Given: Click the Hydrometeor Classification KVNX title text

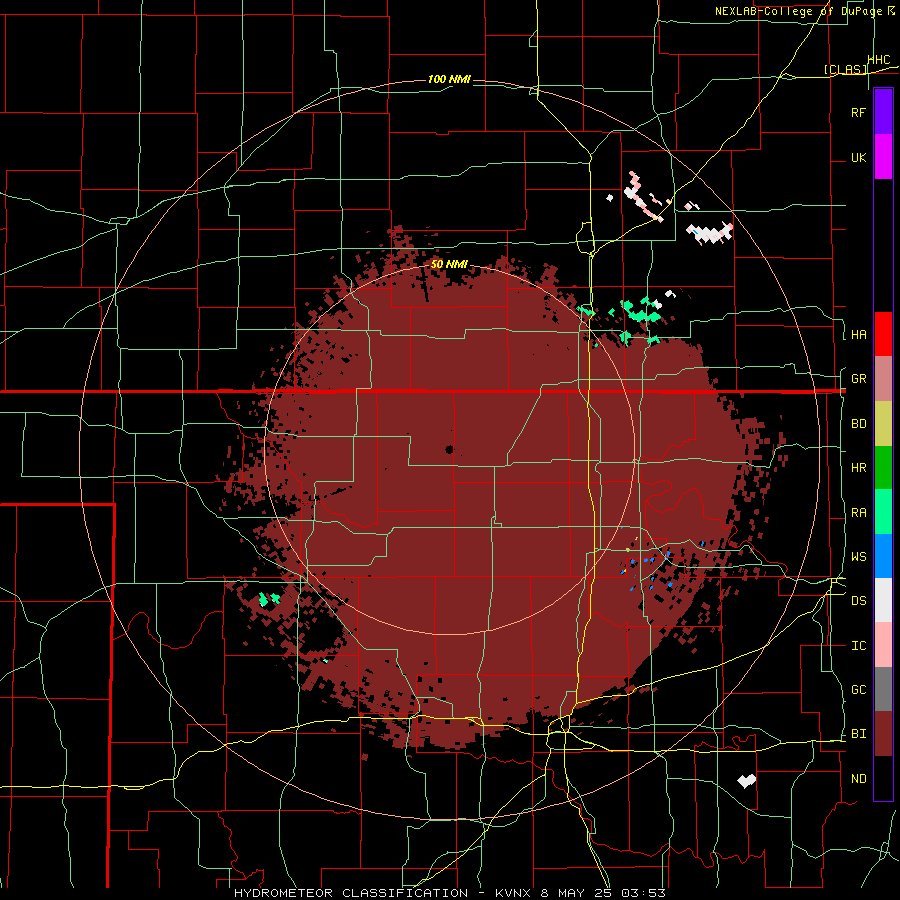Looking at the screenshot, I should [449, 893].
